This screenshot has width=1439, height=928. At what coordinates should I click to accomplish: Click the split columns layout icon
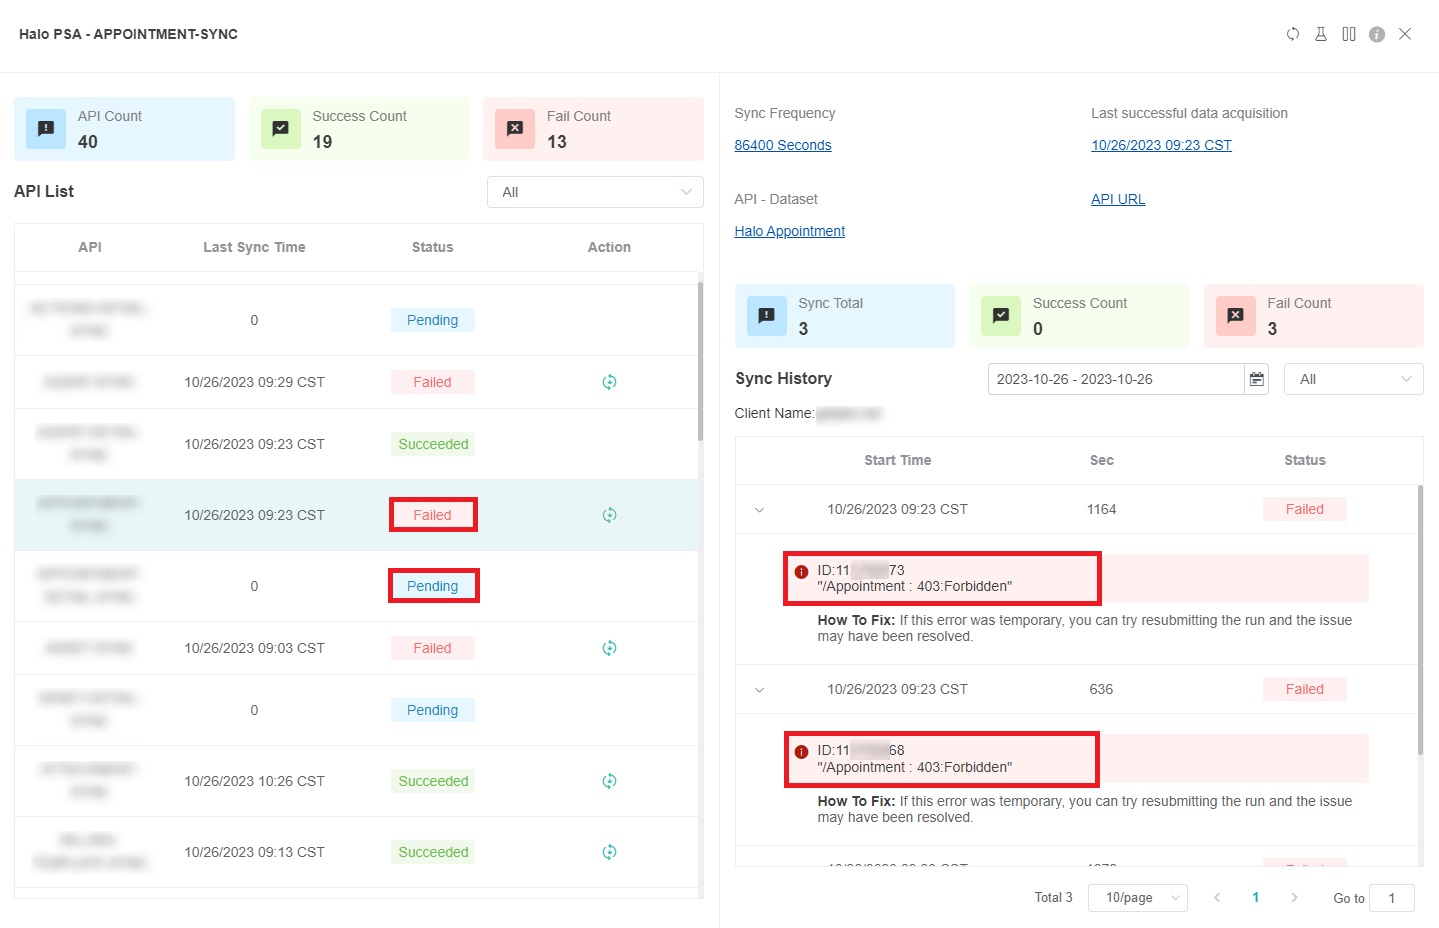point(1349,34)
